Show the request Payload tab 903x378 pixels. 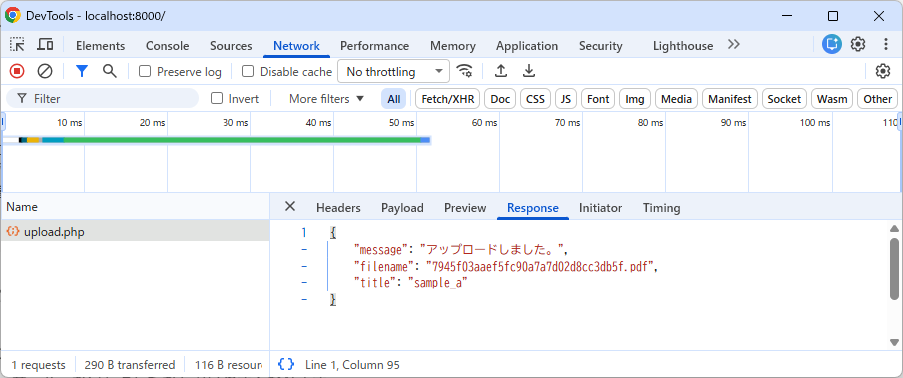tap(402, 208)
